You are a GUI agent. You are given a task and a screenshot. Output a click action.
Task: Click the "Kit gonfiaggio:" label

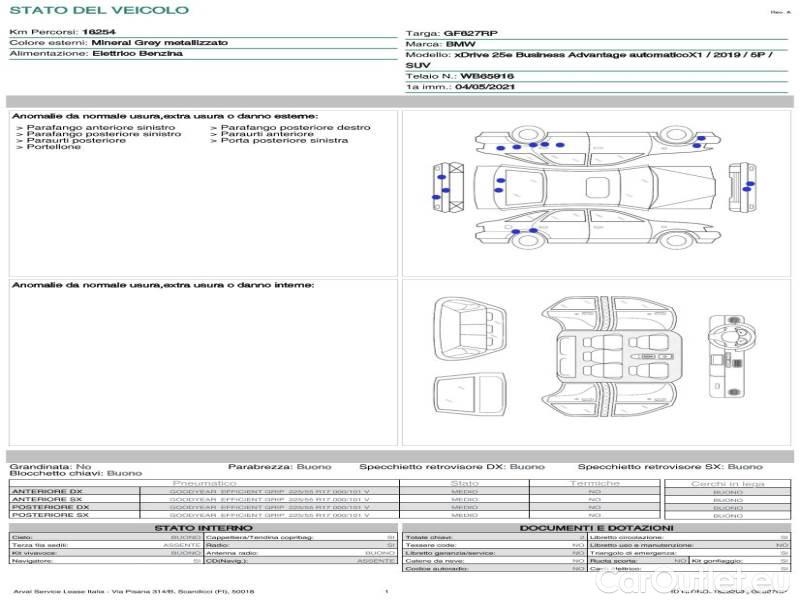(717, 561)
